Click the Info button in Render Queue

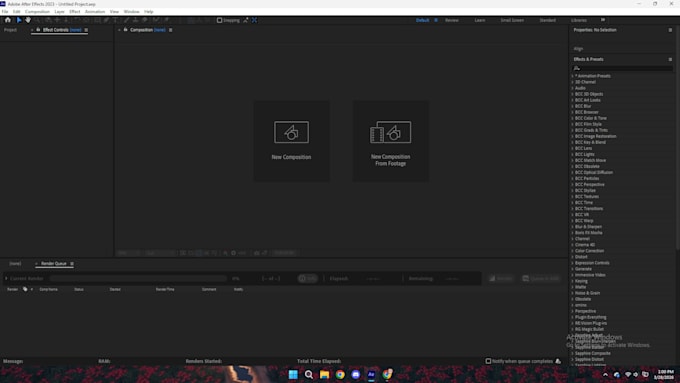(307, 278)
